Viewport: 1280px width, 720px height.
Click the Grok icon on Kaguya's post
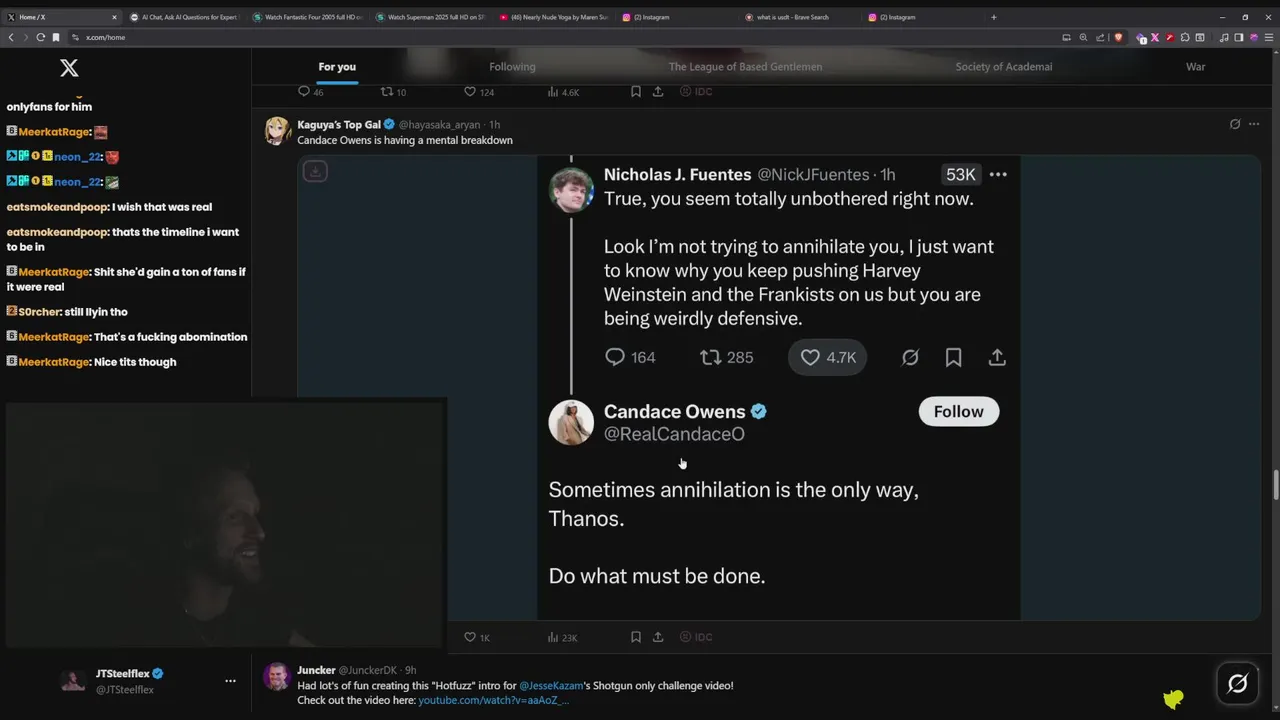point(1235,124)
